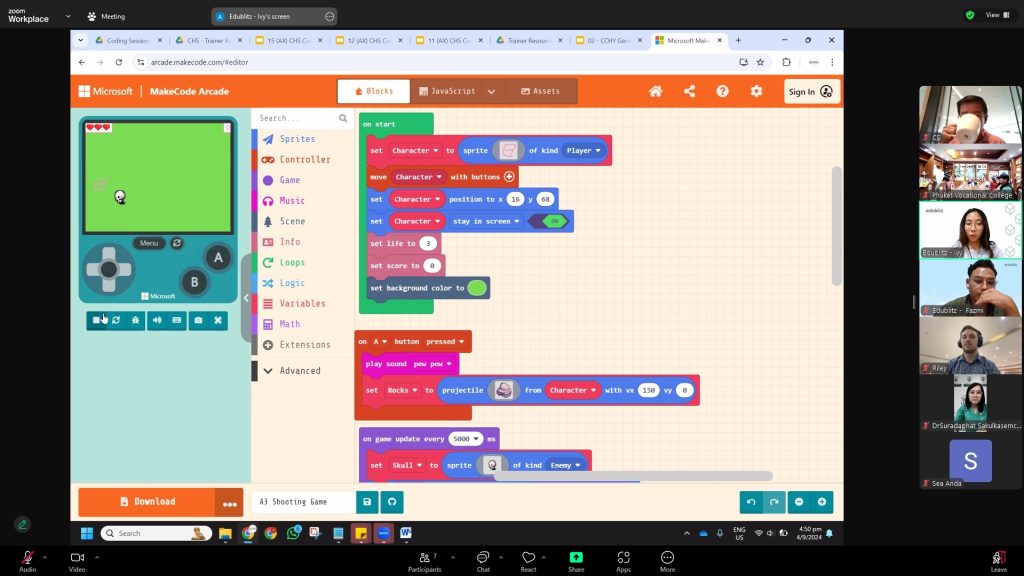The height and width of the screenshot is (576, 1024).
Task: Click the toolbox search magnifier icon
Action: pyautogui.click(x=343, y=118)
